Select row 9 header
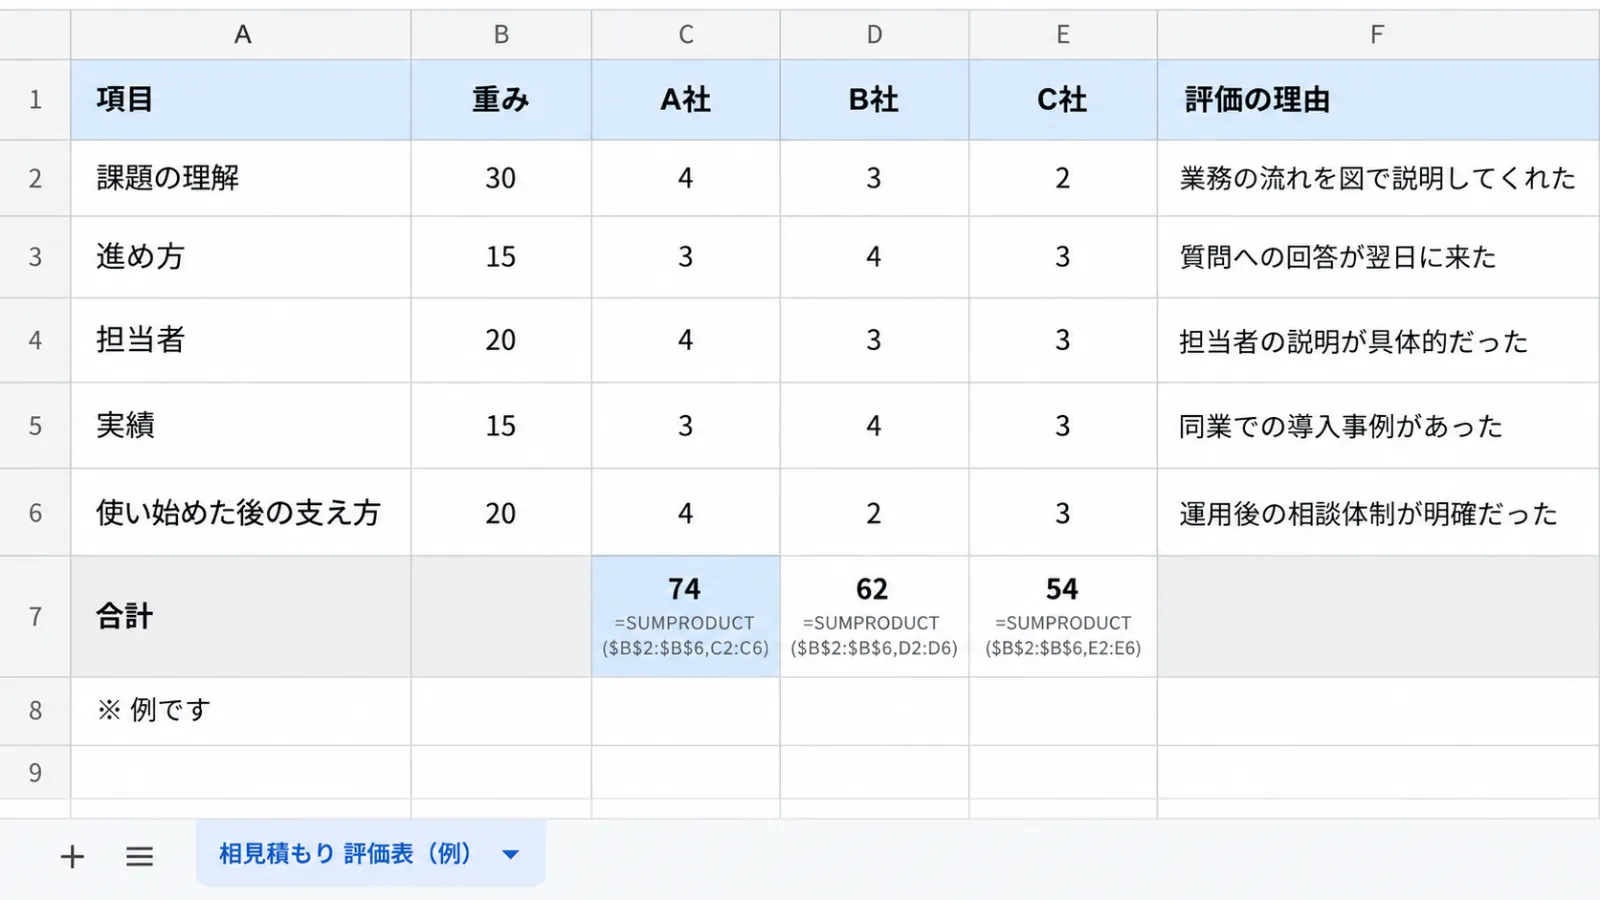The image size is (1600, 900). click(x=35, y=772)
